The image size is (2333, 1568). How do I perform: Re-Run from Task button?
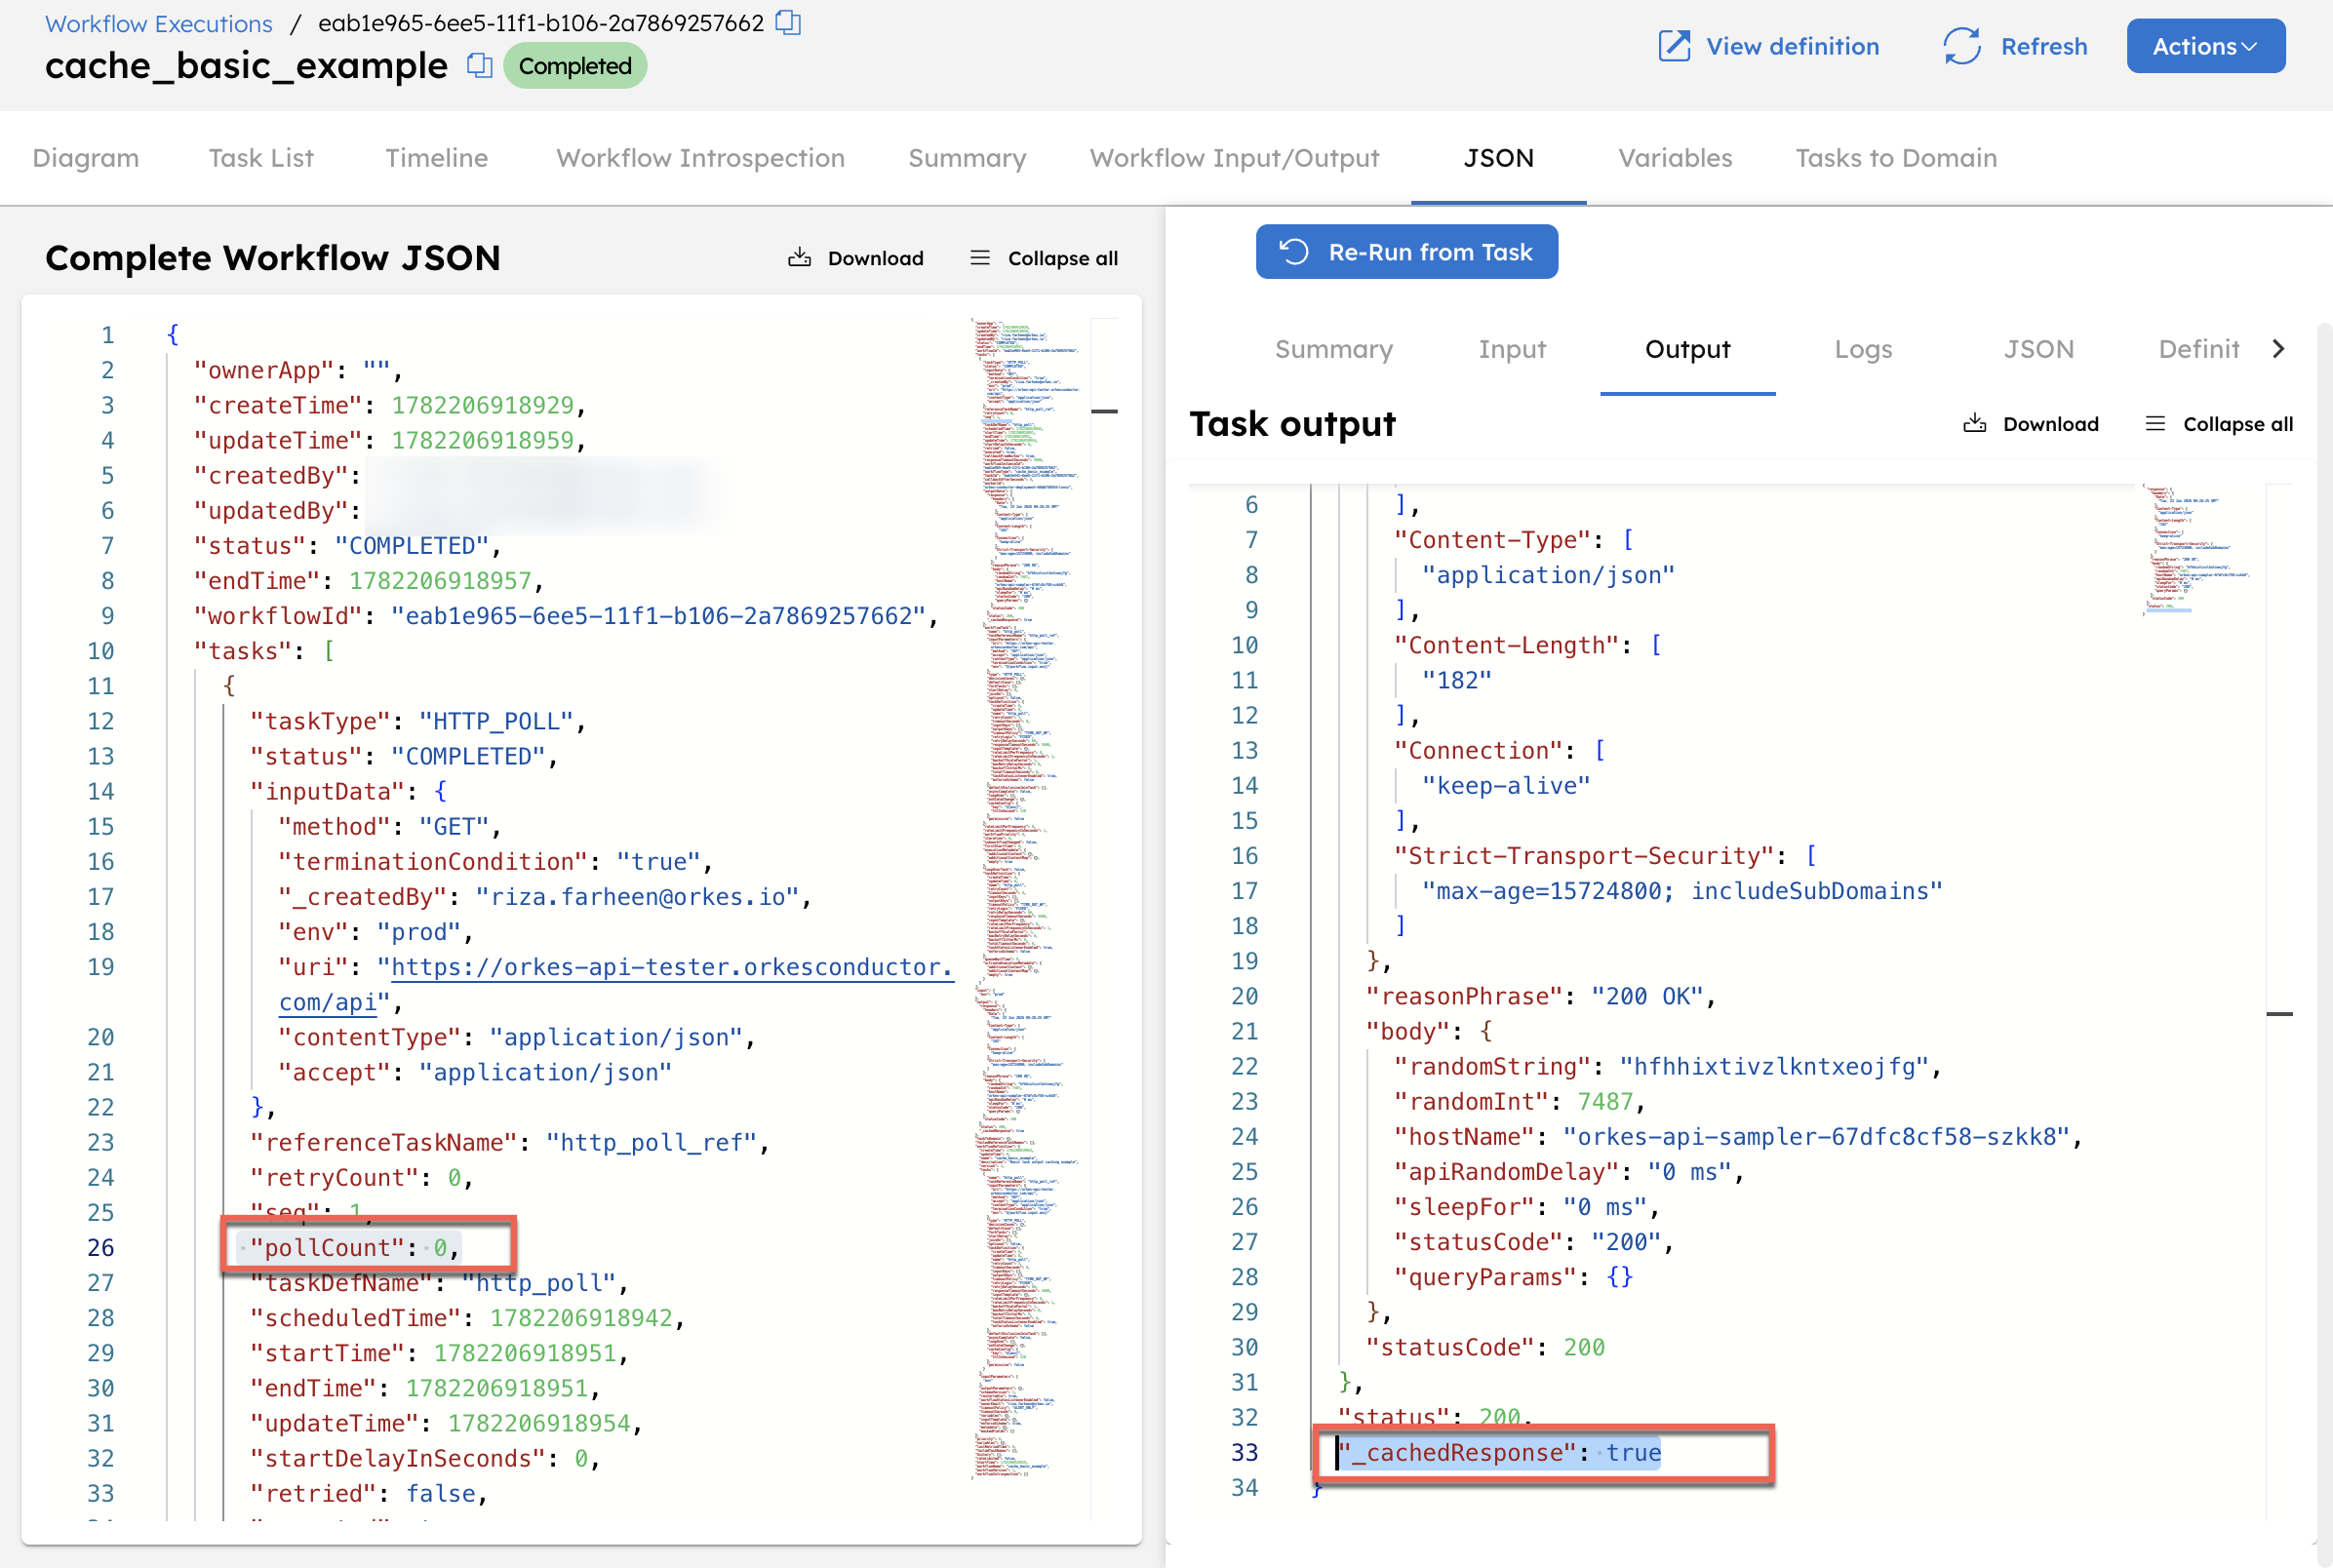(1406, 252)
